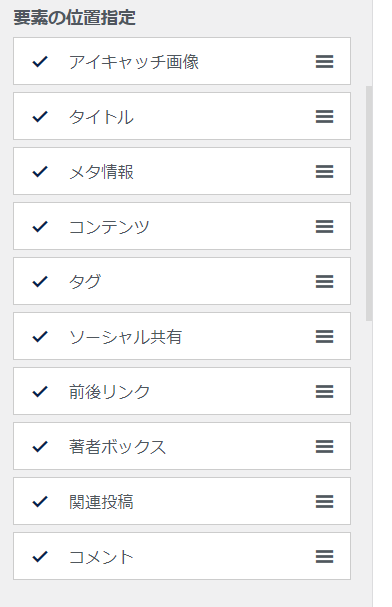Click the drag handle for ソーシャル共有
392x607 pixels.
tap(324, 336)
